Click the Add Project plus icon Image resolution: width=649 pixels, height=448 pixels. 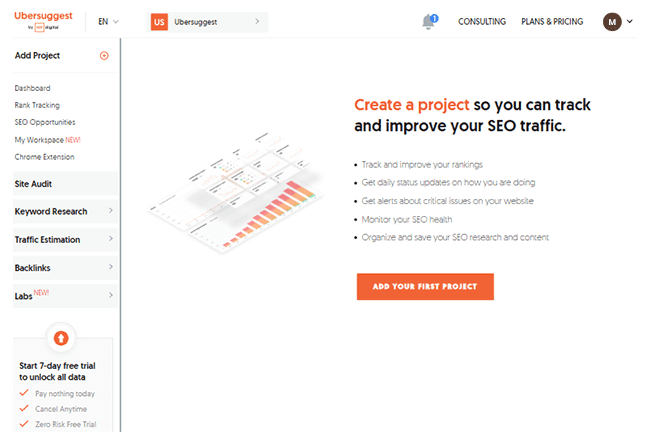click(x=104, y=55)
